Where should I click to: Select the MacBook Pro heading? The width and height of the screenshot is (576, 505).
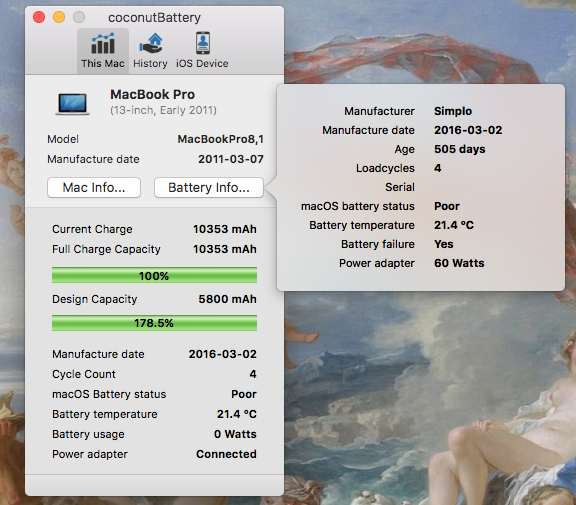tap(152, 94)
